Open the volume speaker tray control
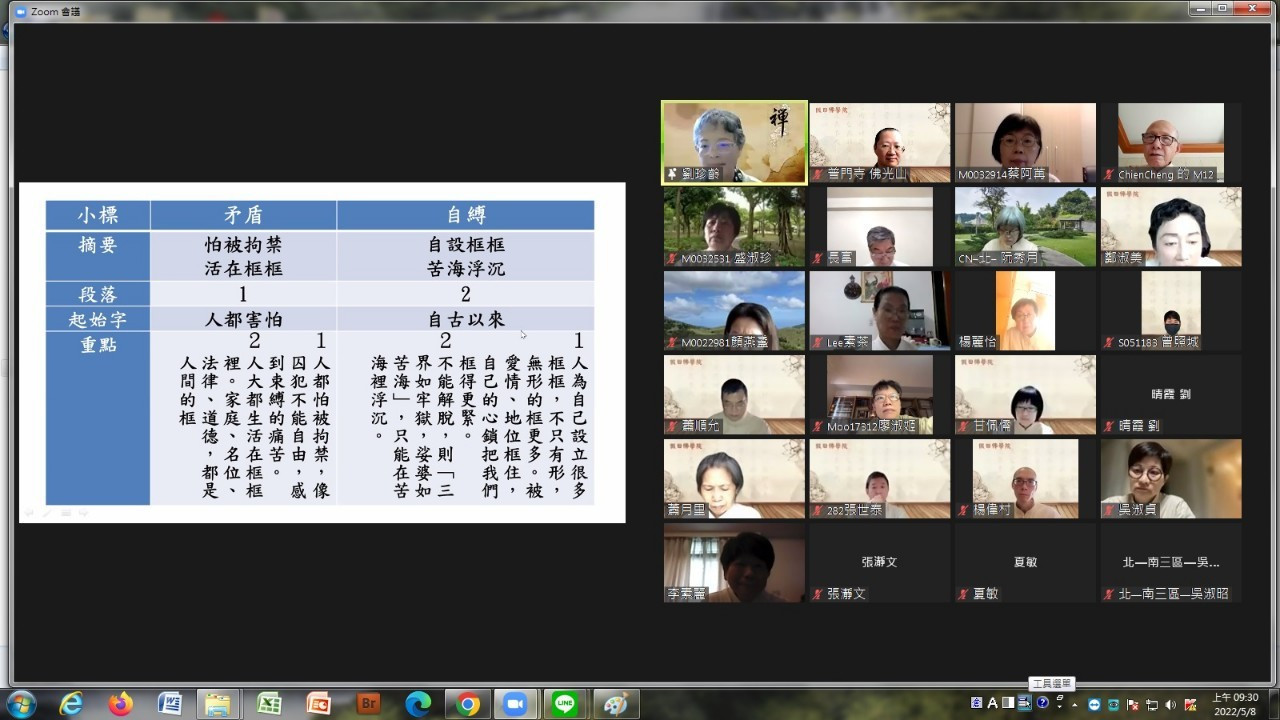Image resolution: width=1280 pixels, height=720 pixels. [1170, 704]
